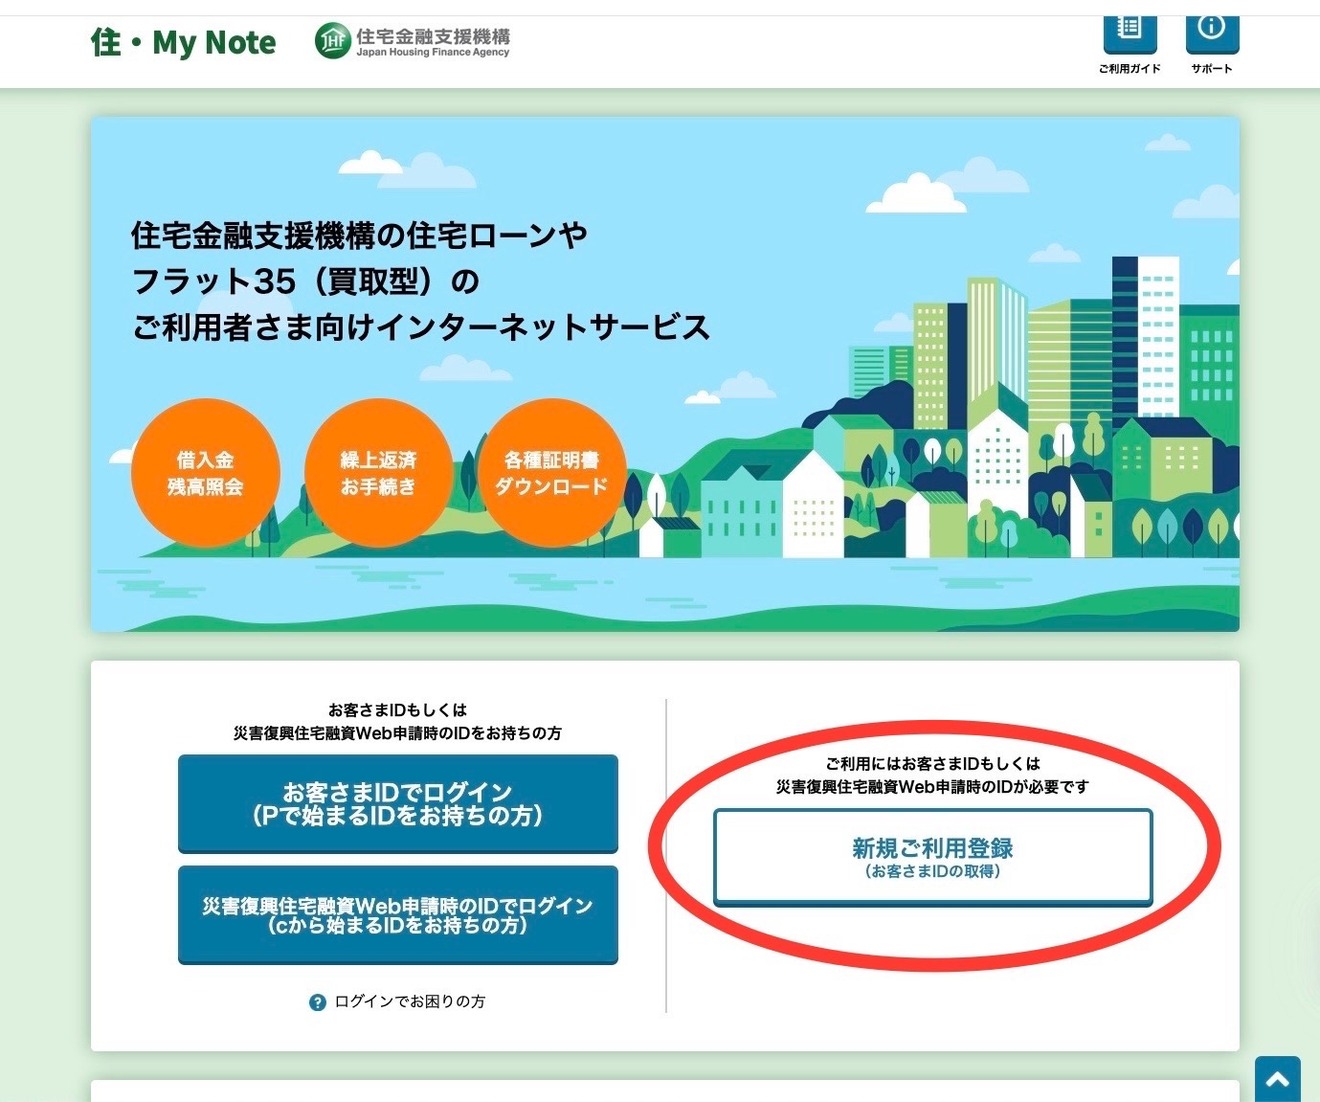Log in with 災害復興住宅融資Web申請時のID button
The height and width of the screenshot is (1102, 1320).
tap(398, 915)
